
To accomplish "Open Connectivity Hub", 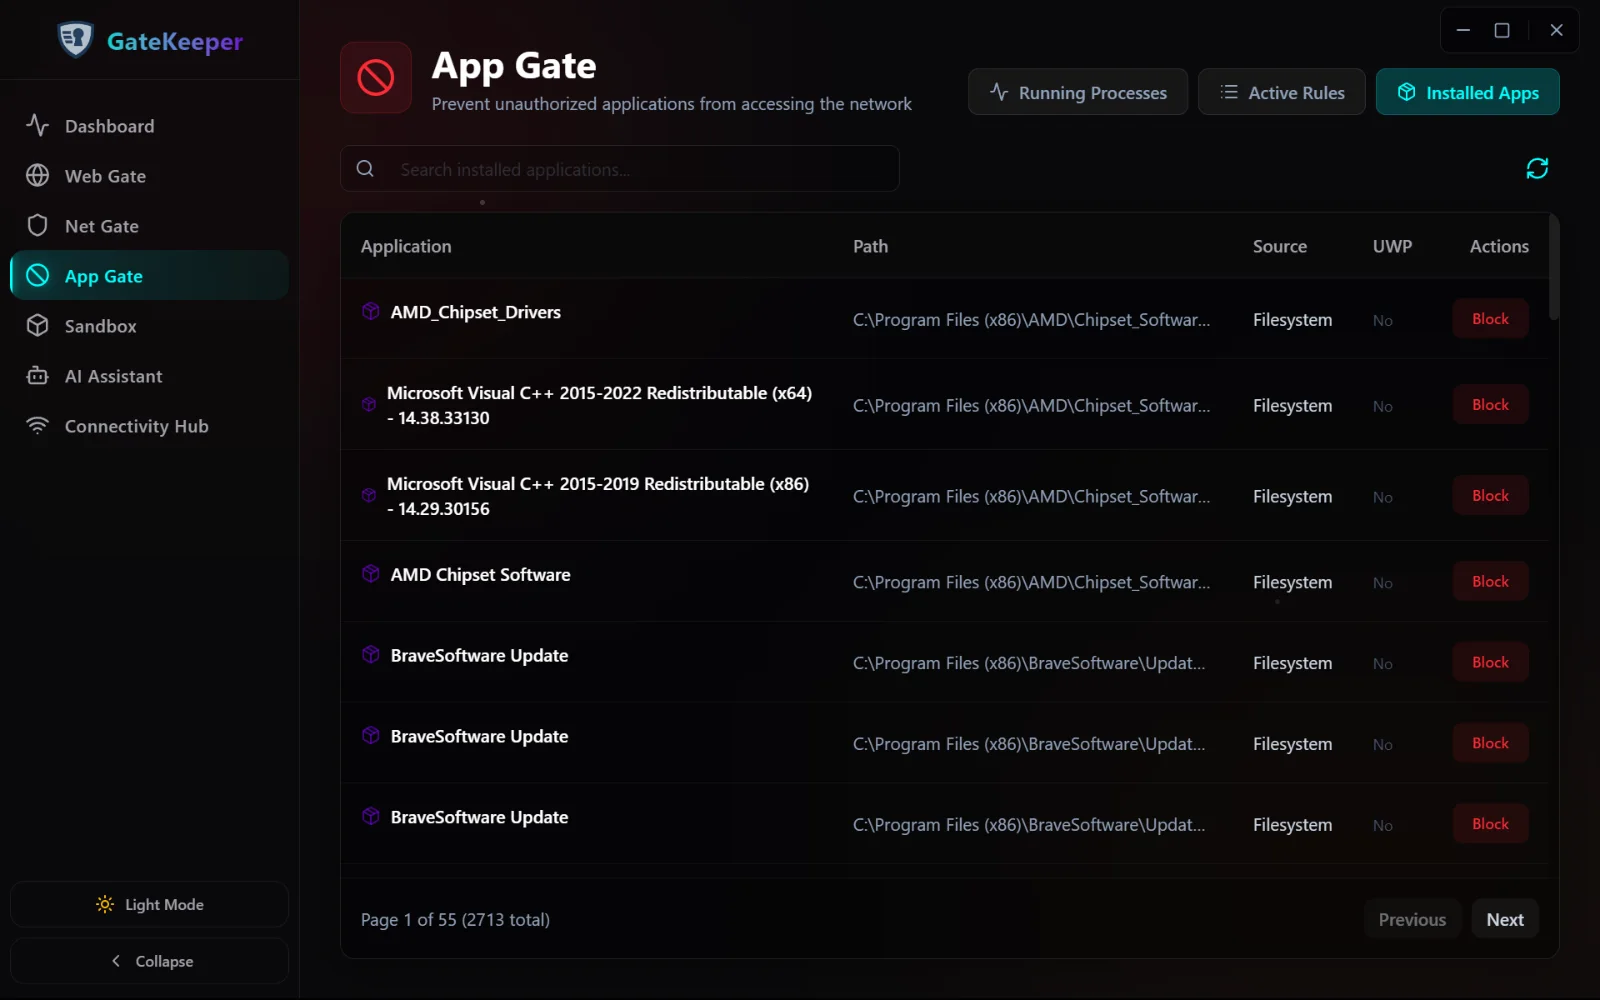I will (x=150, y=426).
